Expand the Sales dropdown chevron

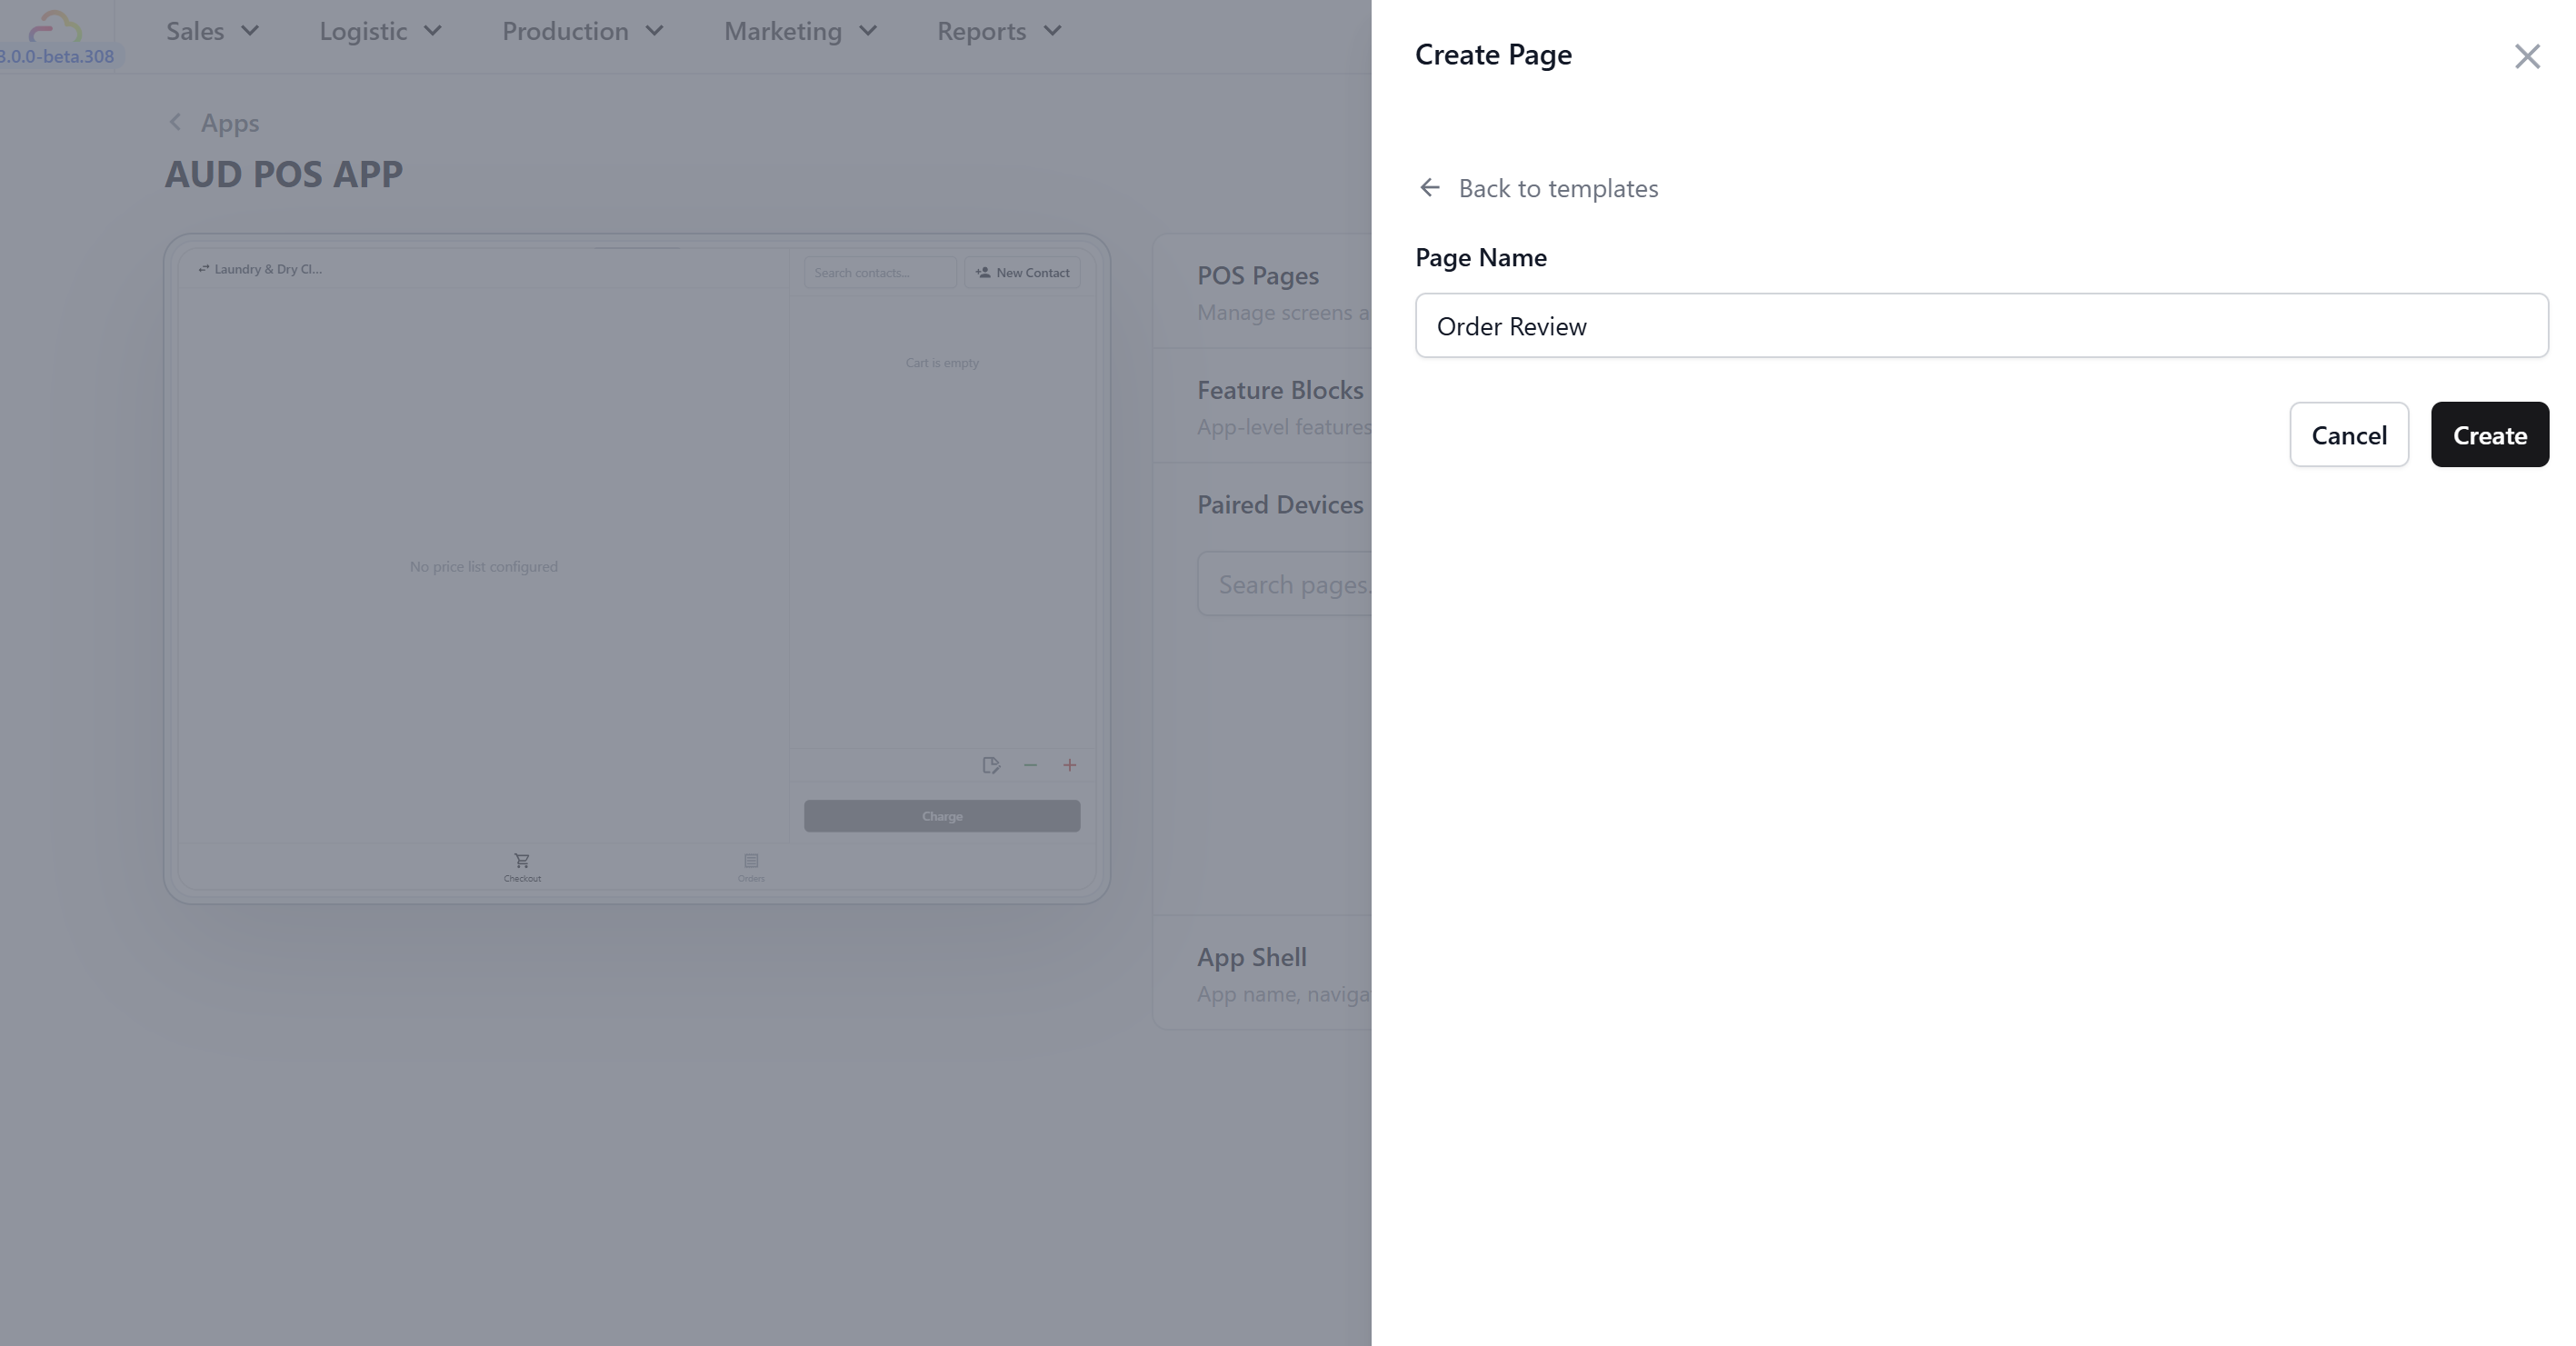[250, 31]
